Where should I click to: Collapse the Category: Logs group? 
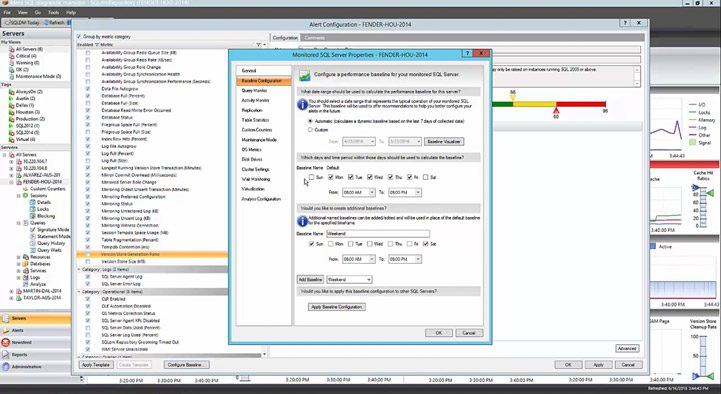79,270
